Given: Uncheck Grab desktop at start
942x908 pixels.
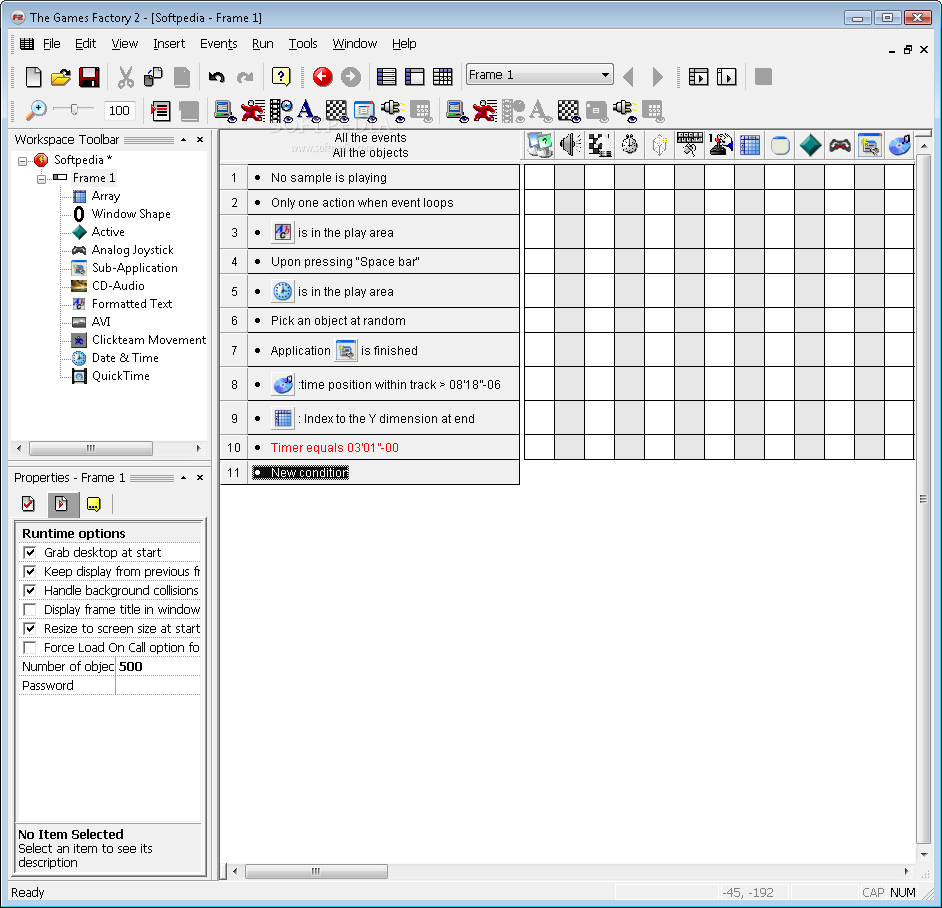Looking at the screenshot, I should pyautogui.click(x=30, y=553).
